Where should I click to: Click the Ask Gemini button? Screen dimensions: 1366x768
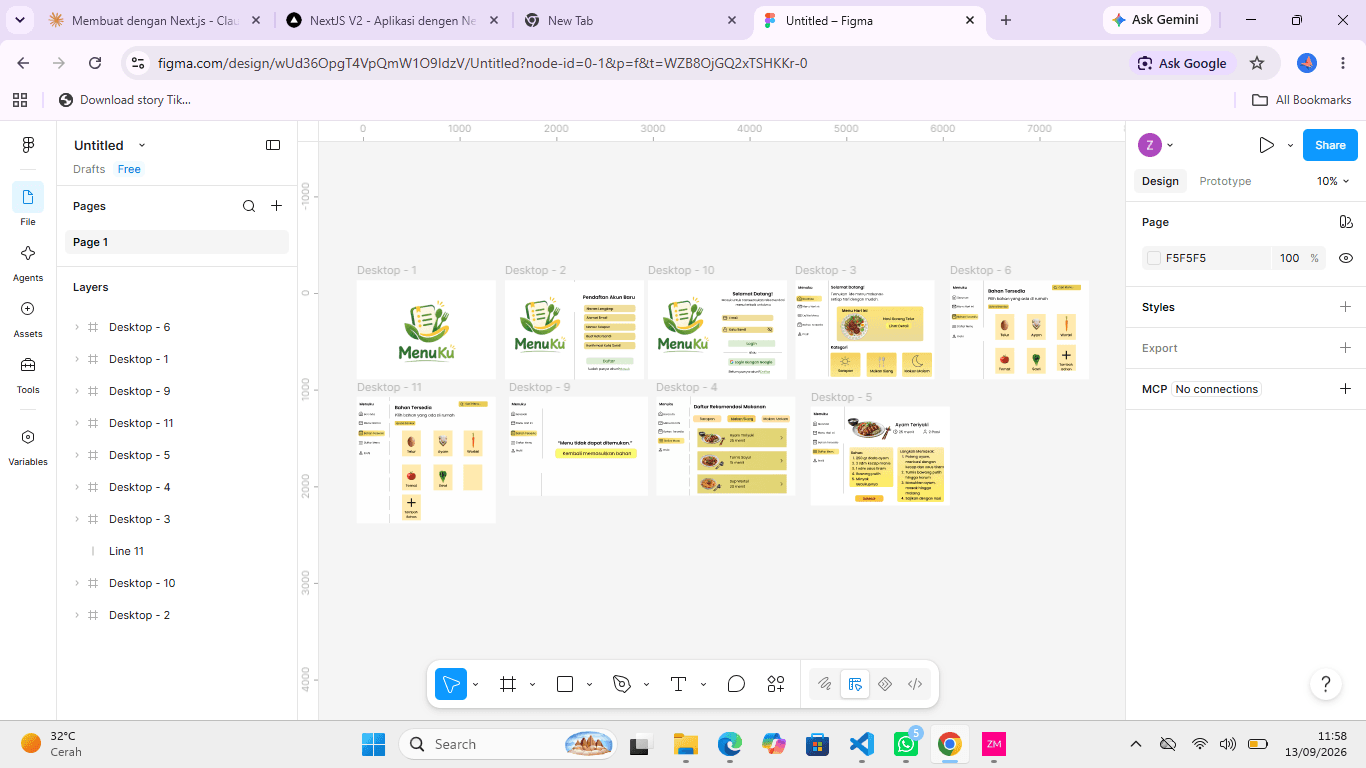[1157, 20]
